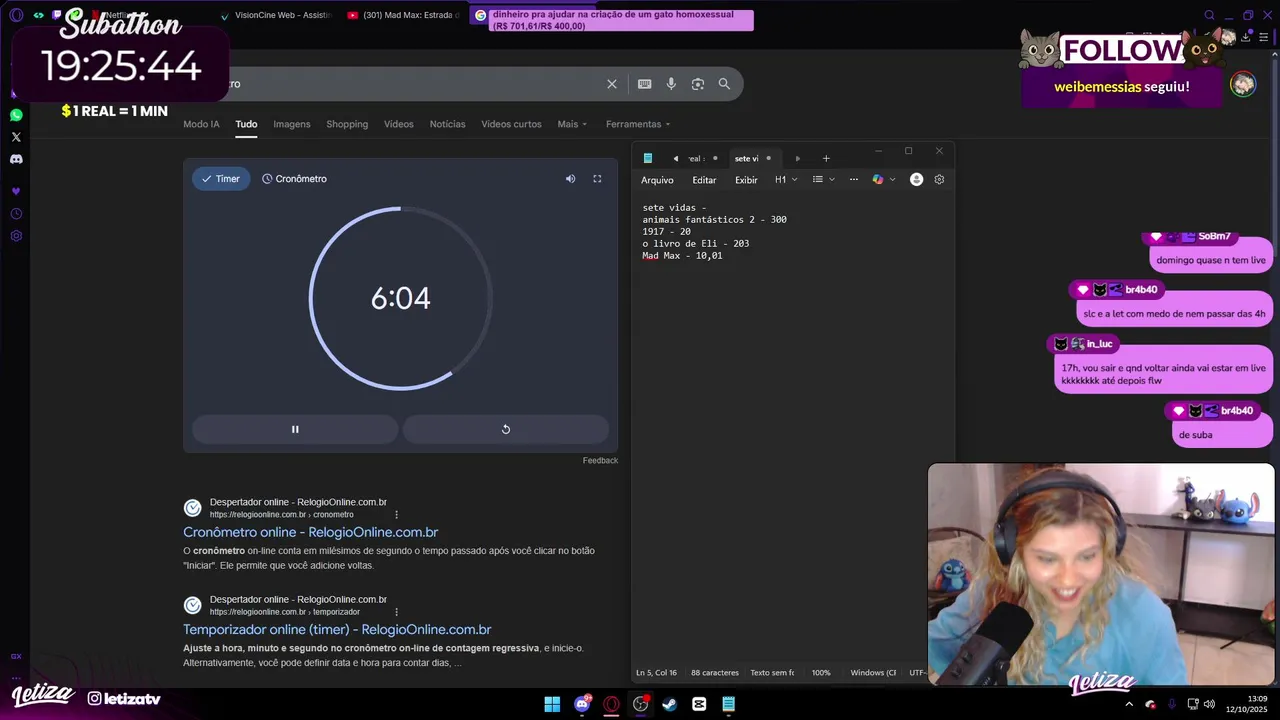Open volume control in system tray

coord(1209,704)
